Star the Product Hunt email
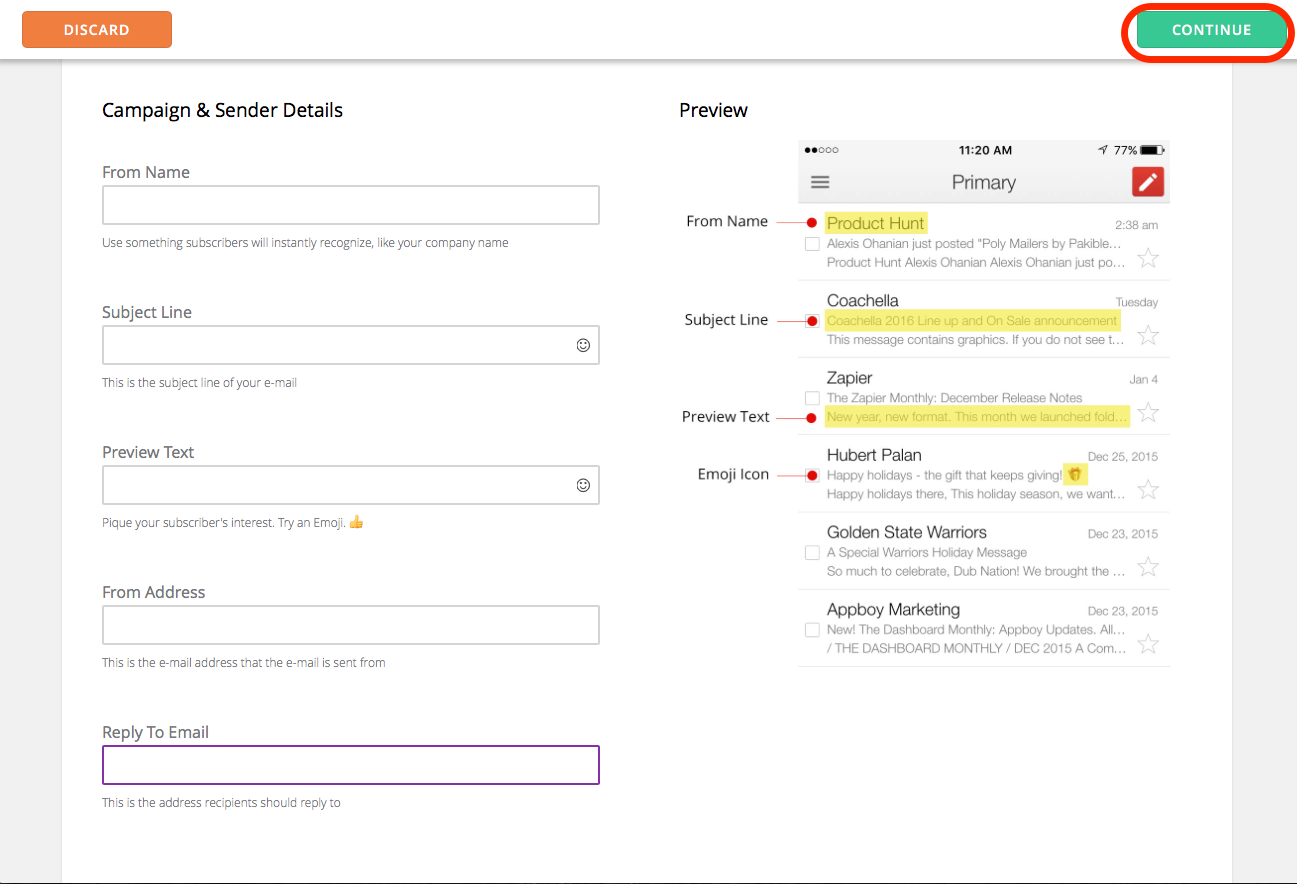Viewport: 1297px width, 884px height. [x=1149, y=259]
